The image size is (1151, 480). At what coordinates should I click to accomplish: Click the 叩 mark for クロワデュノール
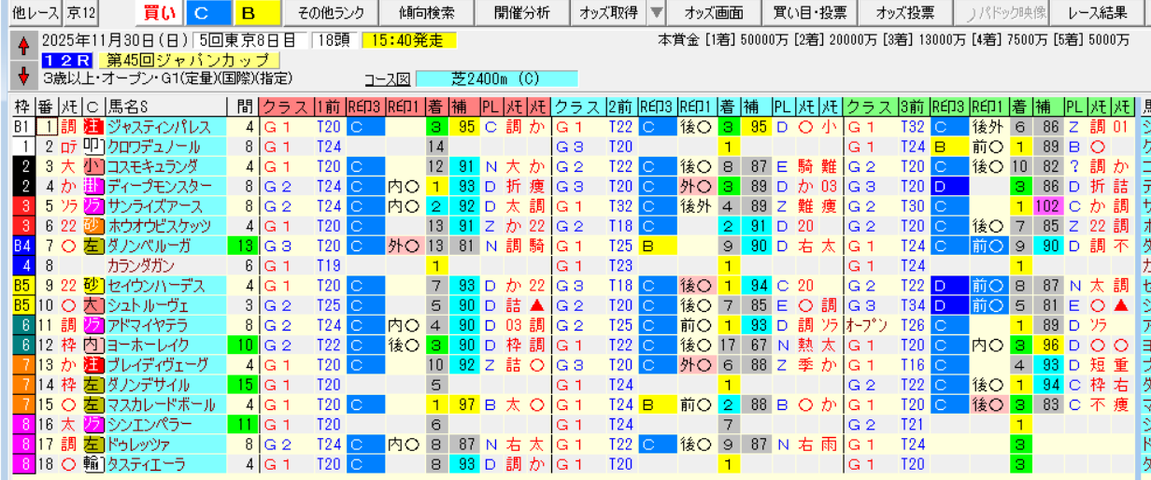click(x=93, y=145)
